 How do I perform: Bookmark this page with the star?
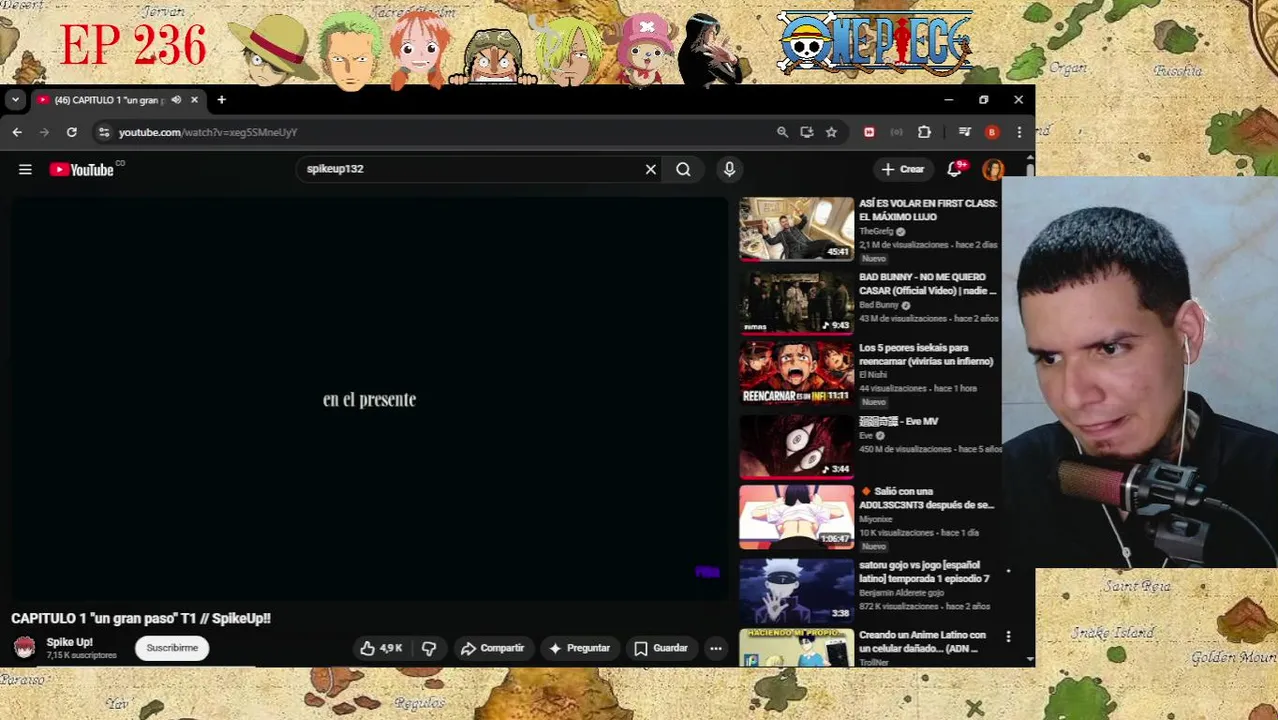click(x=831, y=132)
